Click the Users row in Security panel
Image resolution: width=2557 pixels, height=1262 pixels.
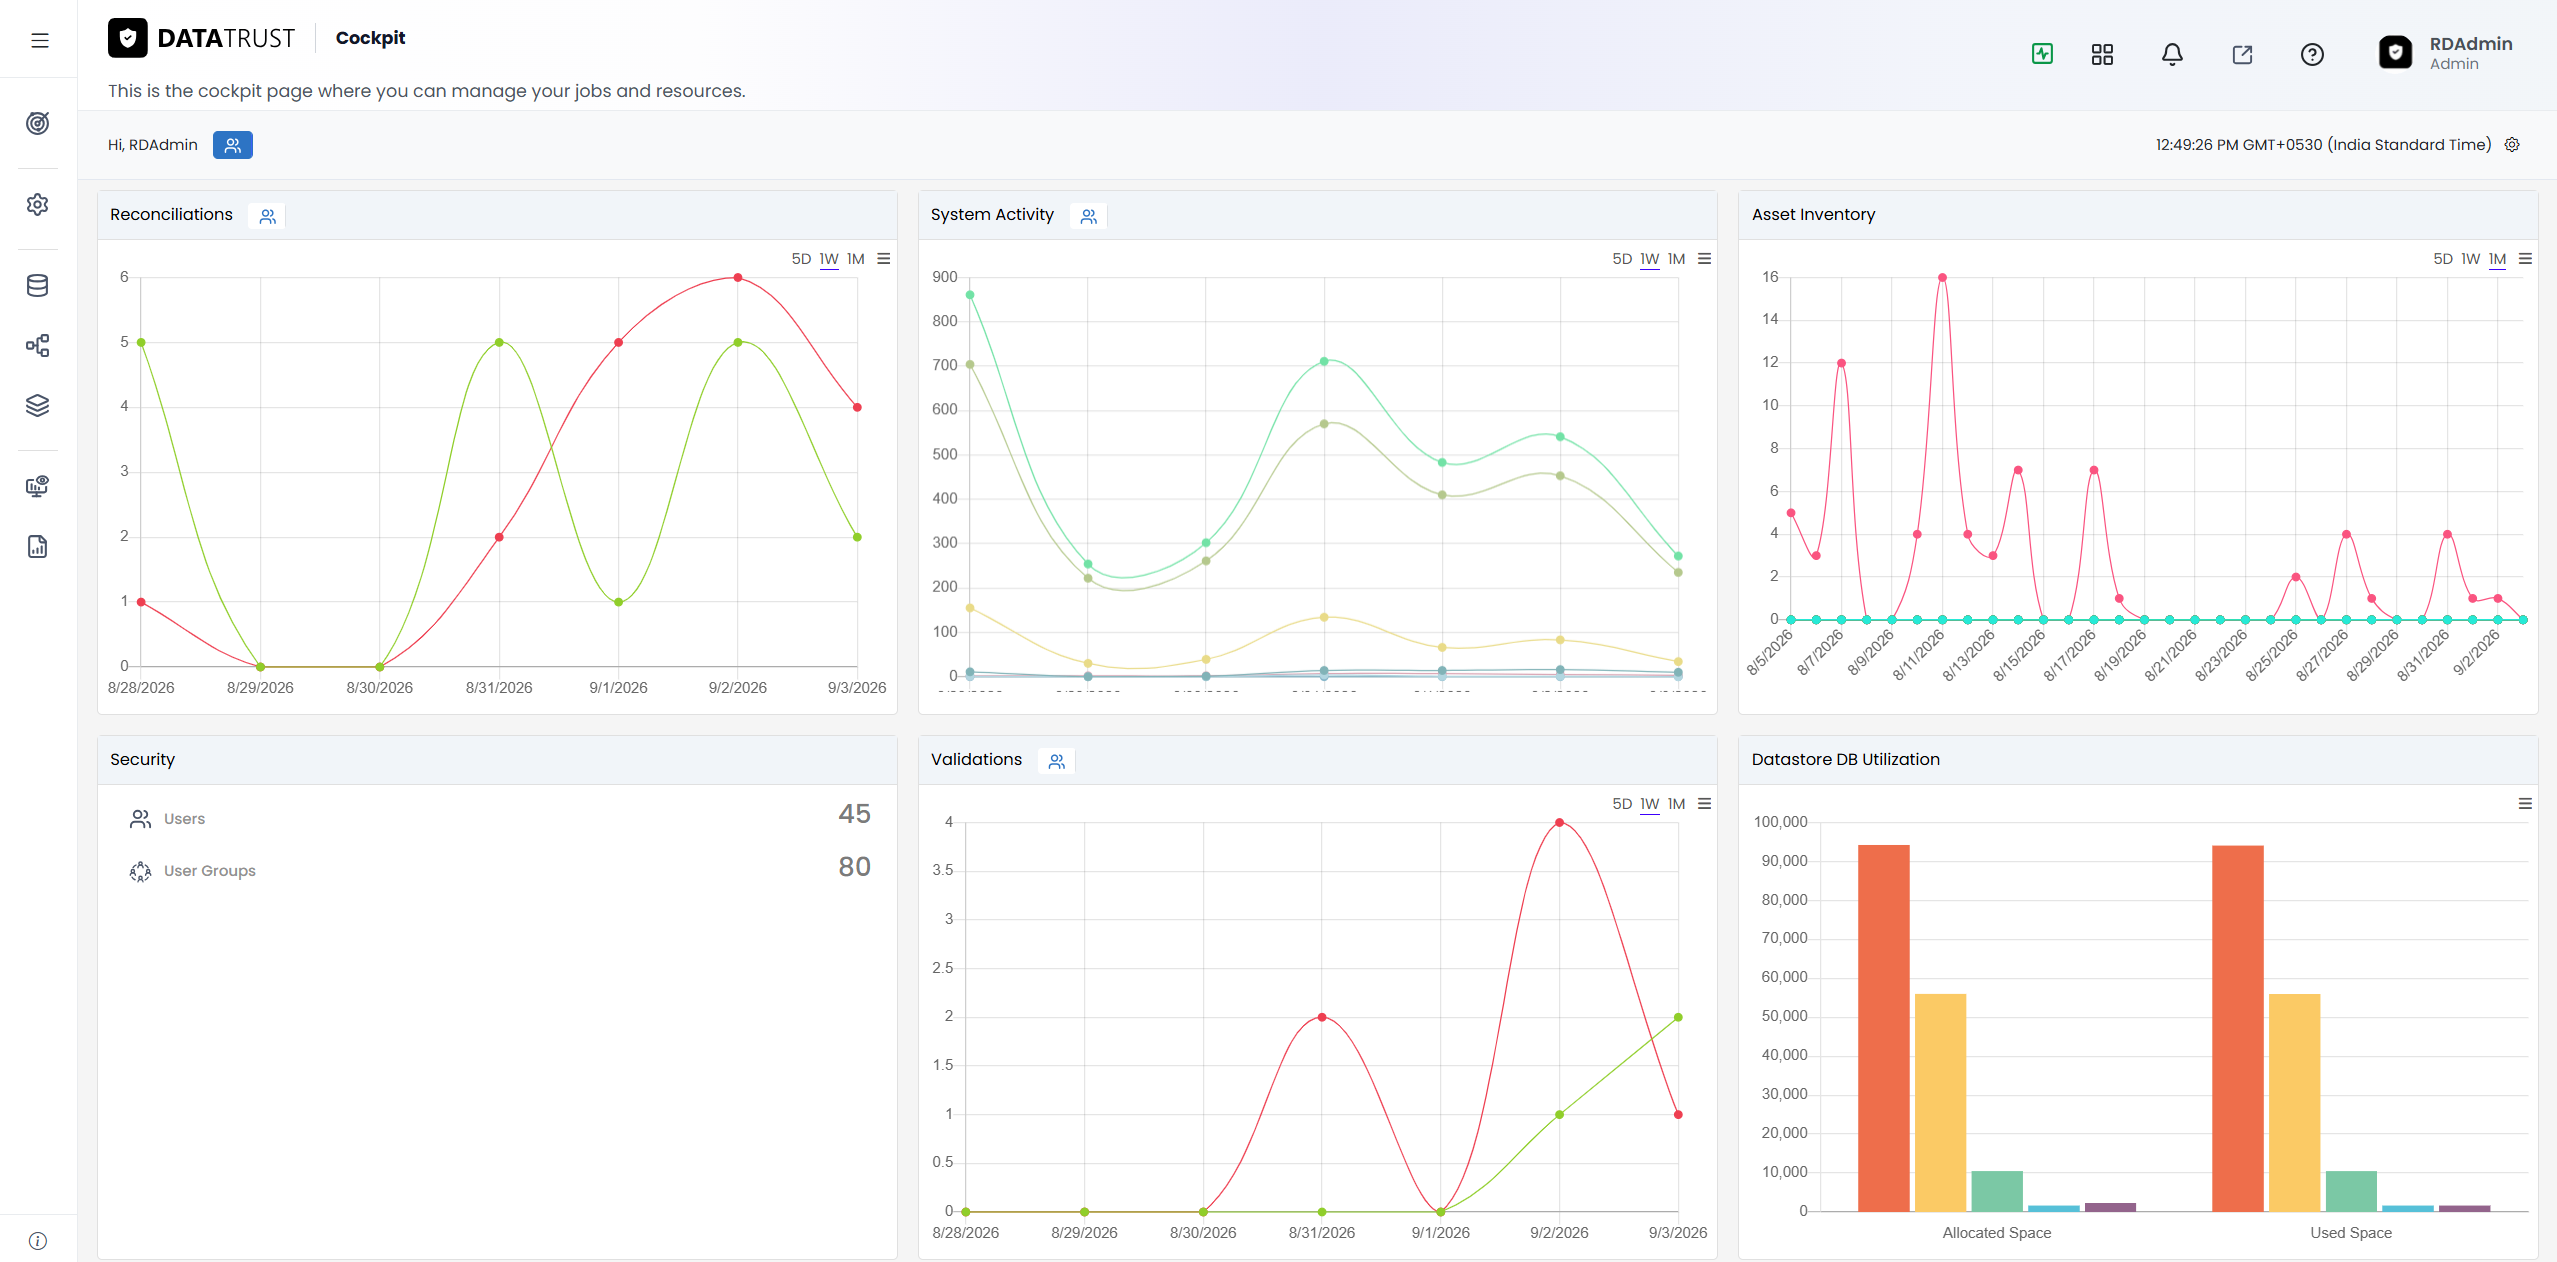(498, 818)
